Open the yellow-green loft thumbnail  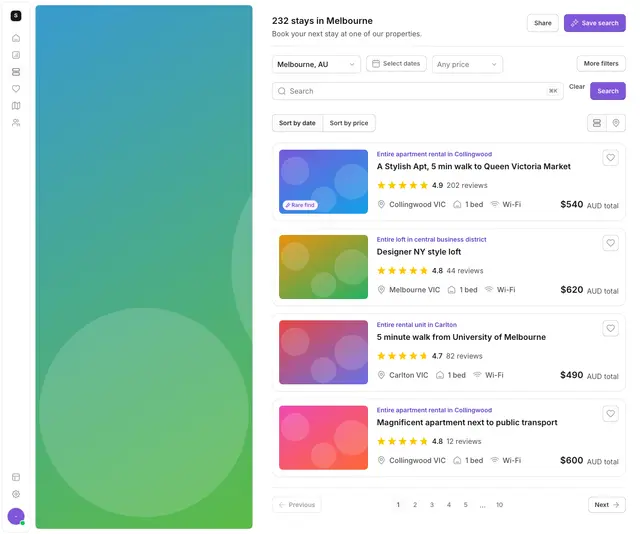pyautogui.click(x=323, y=267)
